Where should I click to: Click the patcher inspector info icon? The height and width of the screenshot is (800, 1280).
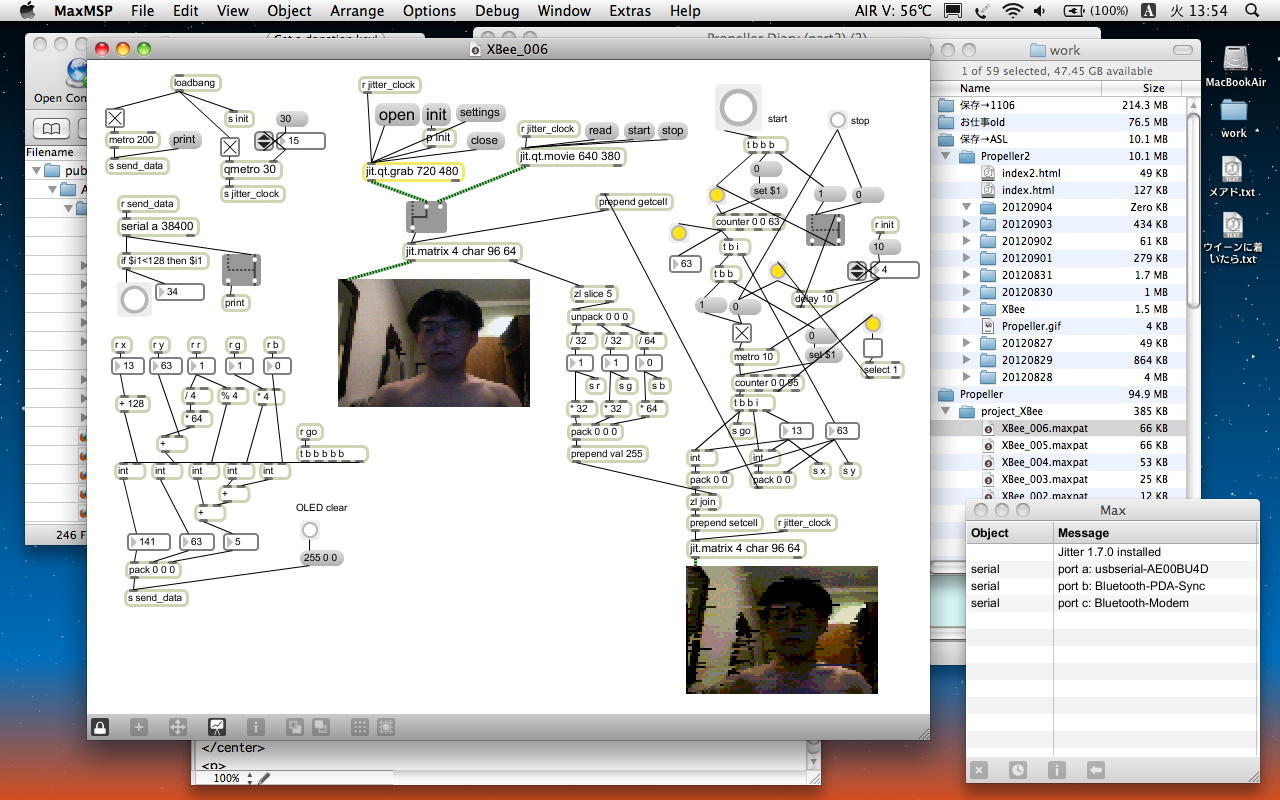pyautogui.click(x=255, y=728)
